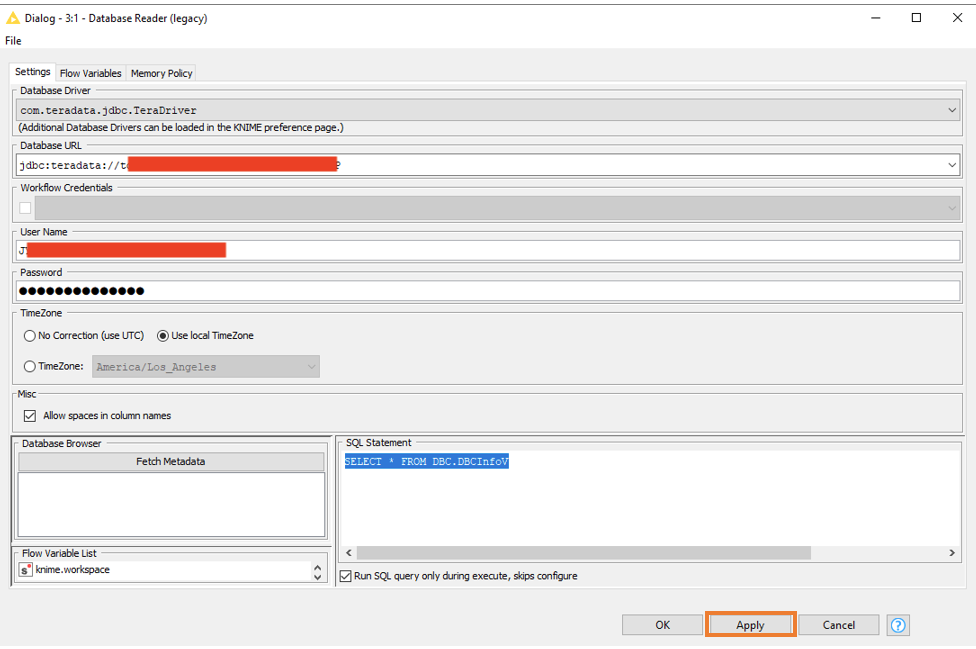Click the blue help question mark icon

[898, 625]
